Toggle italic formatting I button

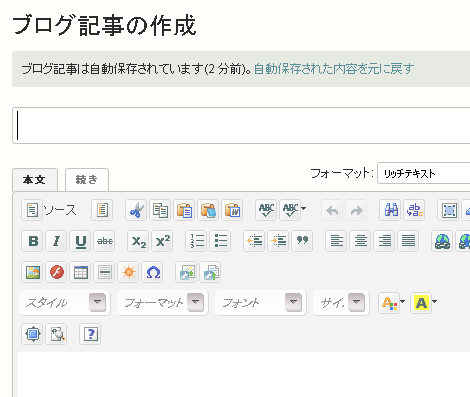(x=56, y=241)
